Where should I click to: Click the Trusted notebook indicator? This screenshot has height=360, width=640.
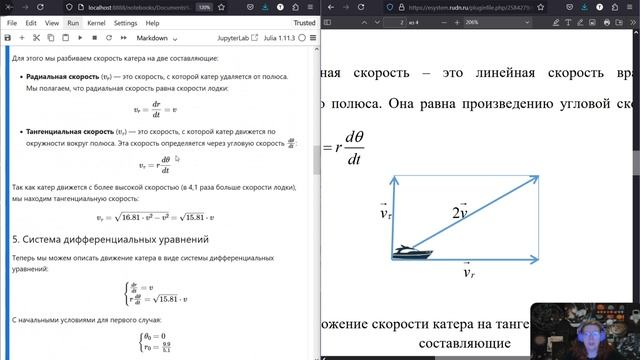(304, 23)
